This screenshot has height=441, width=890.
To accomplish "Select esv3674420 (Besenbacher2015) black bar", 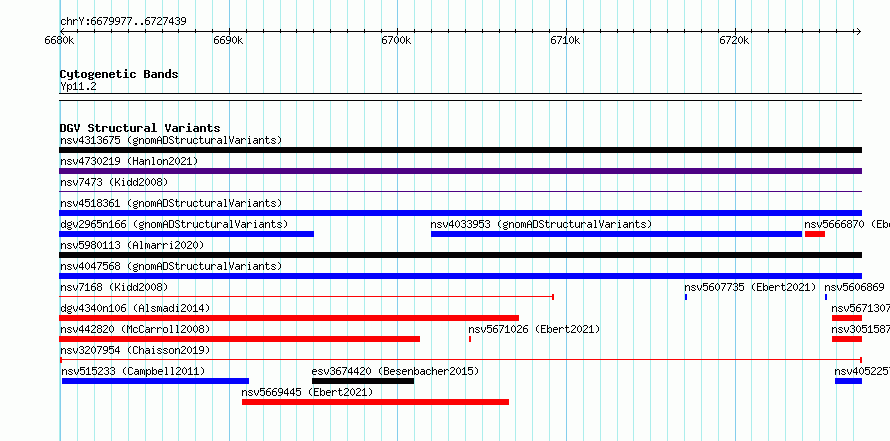I will [363, 381].
